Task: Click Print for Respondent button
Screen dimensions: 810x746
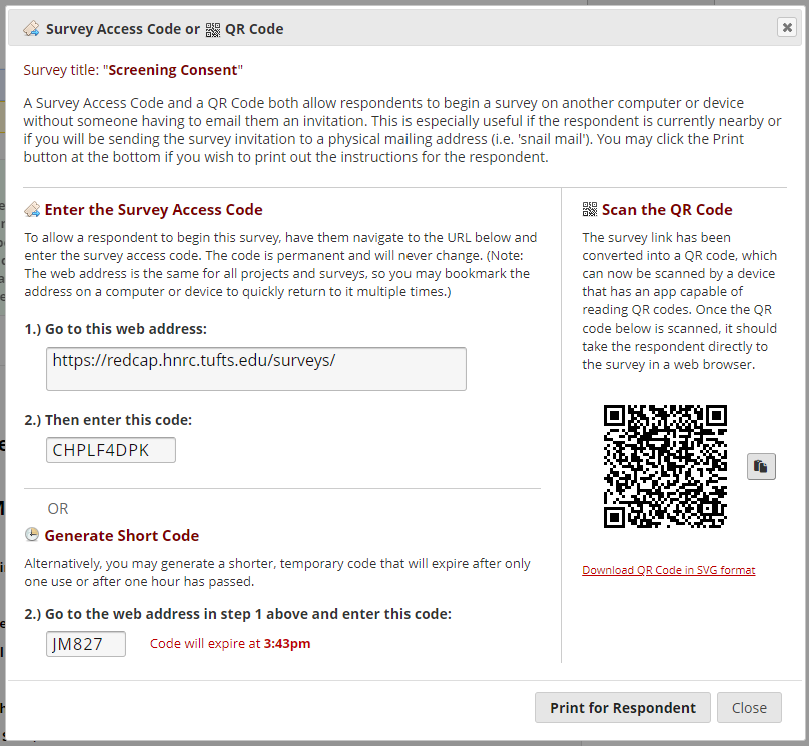Action: pyautogui.click(x=623, y=707)
